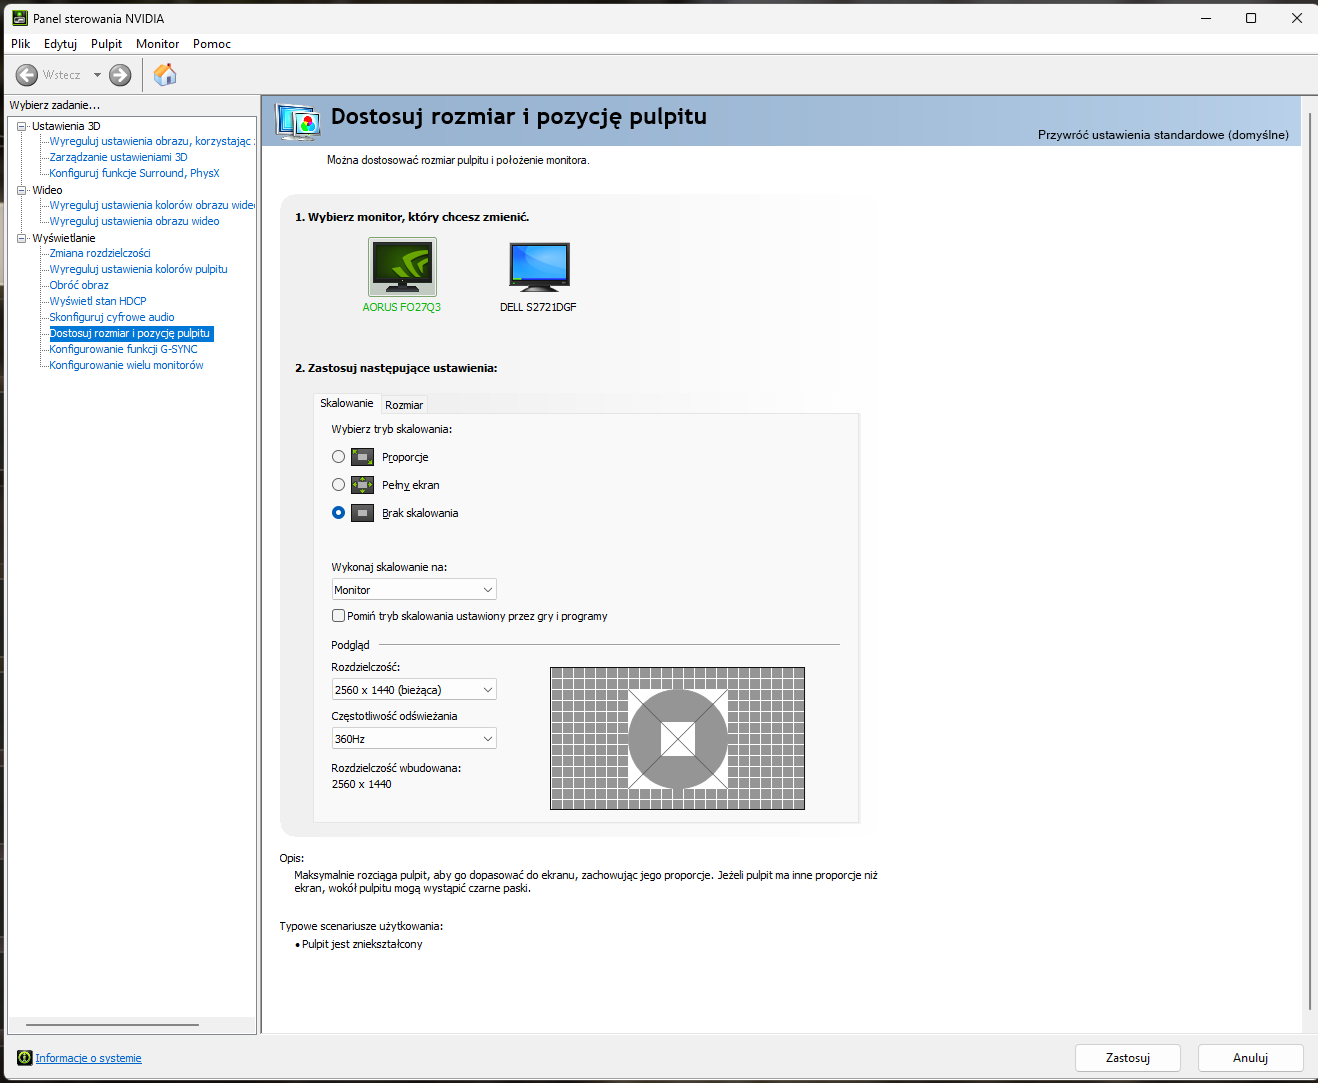Click the Forward arrow toolbar icon

120,75
